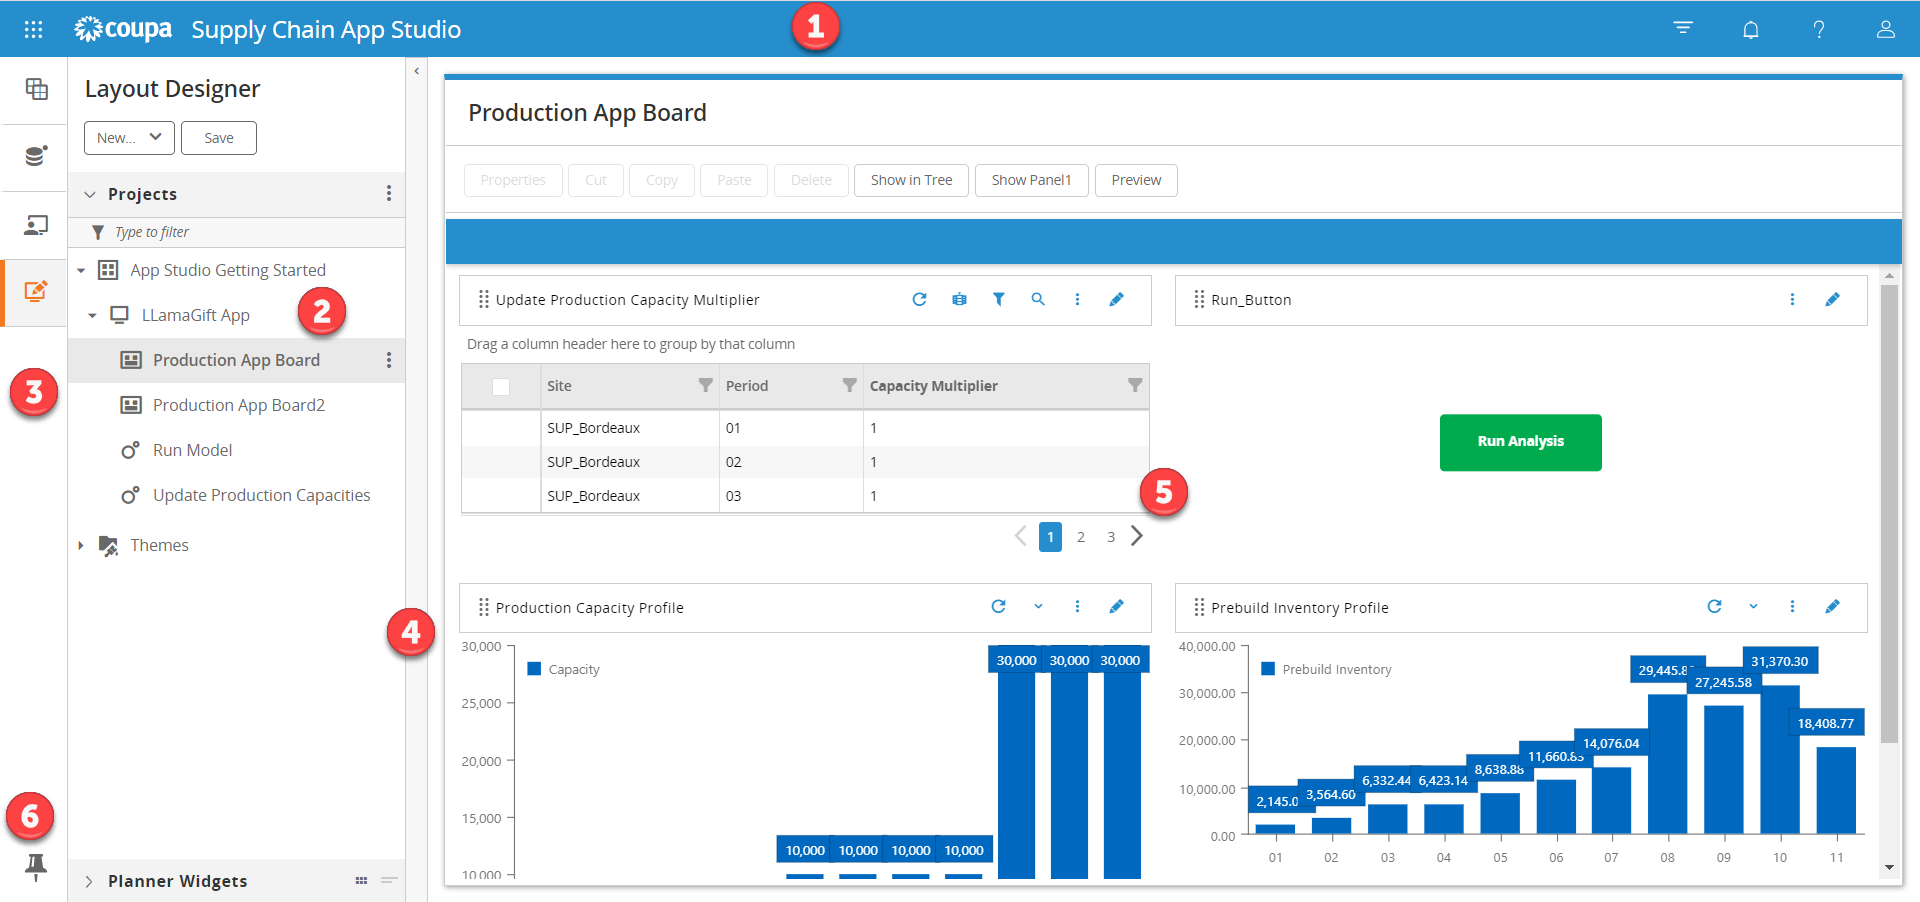This screenshot has width=1920, height=902.
Task: Click the pin icon at sidebar bottom
Action: pos(36,866)
